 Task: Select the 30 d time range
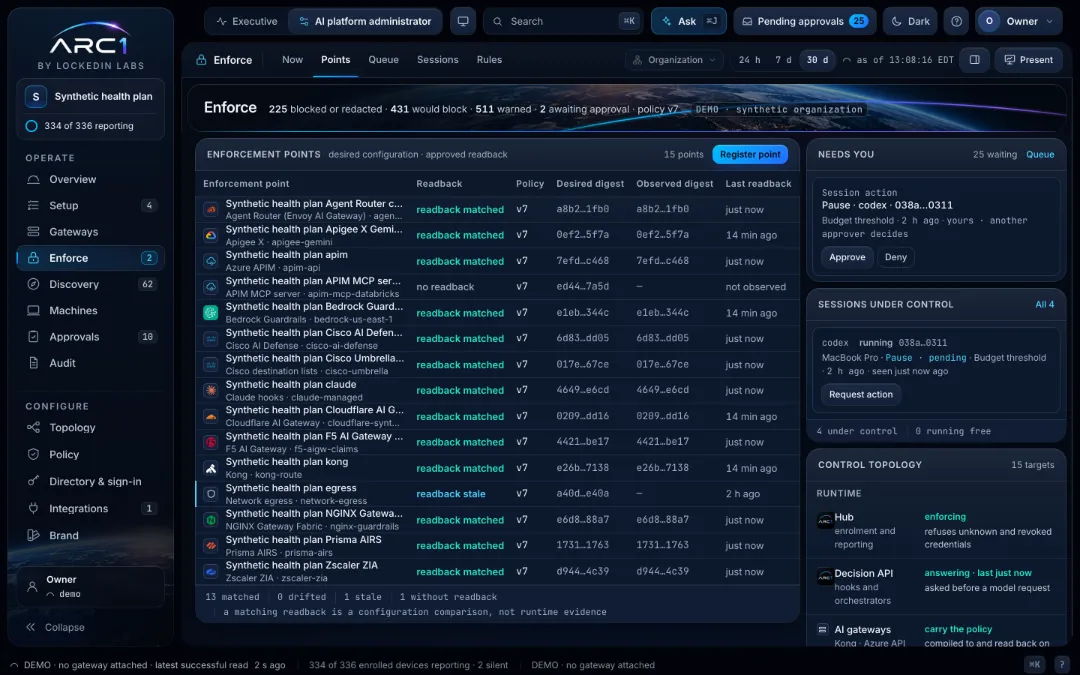pyautogui.click(x=817, y=60)
